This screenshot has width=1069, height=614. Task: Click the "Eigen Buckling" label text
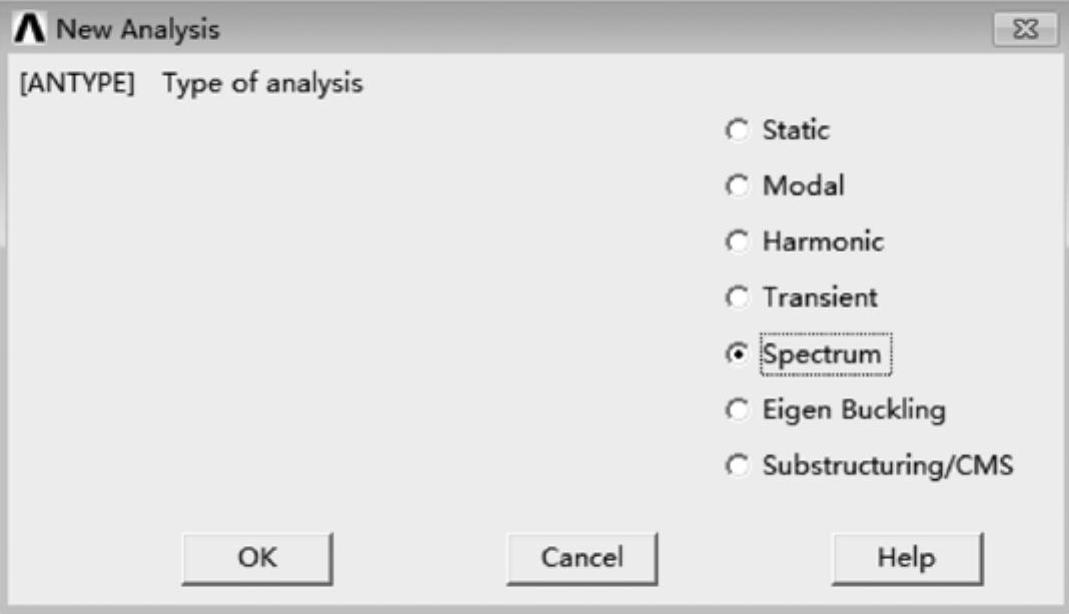[853, 410]
